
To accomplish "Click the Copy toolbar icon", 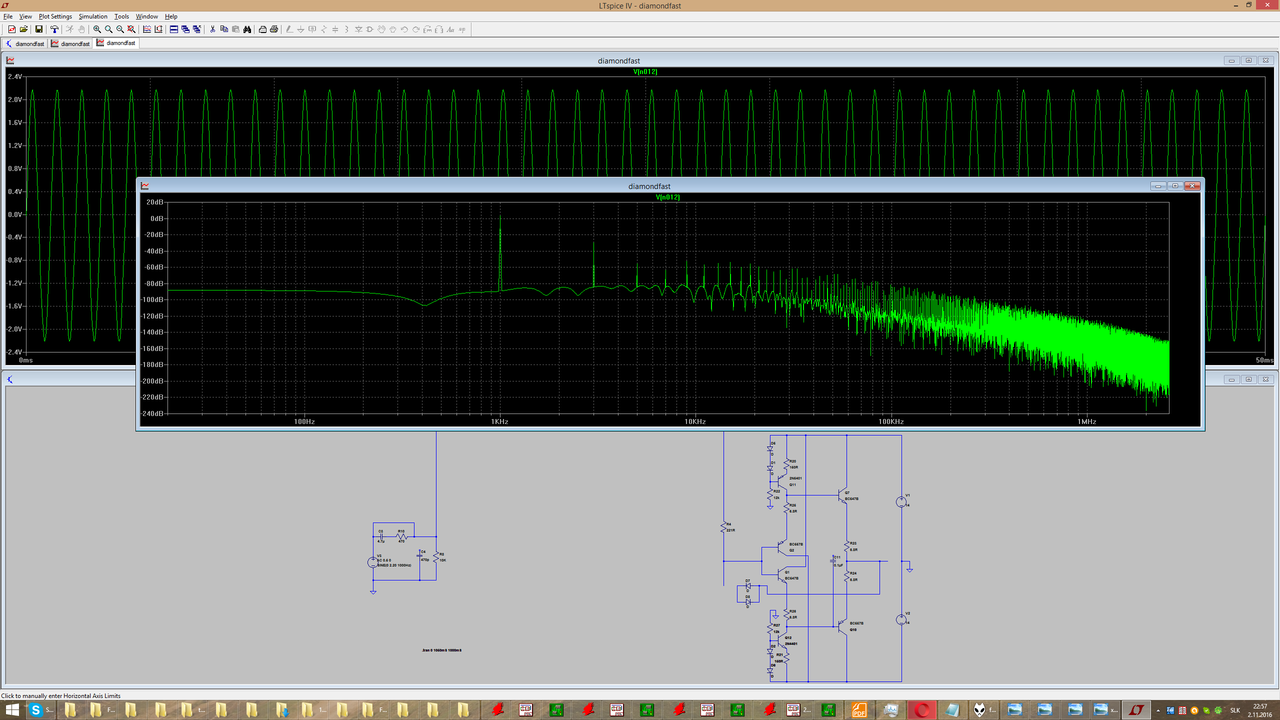I will coord(224,29).
